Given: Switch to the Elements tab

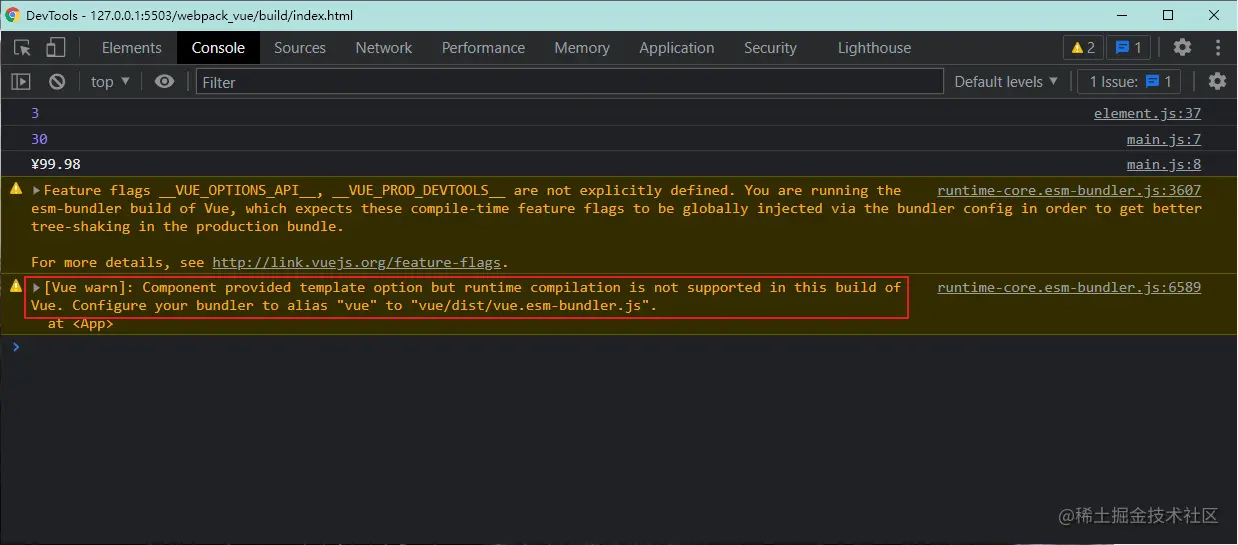Looking at the screenshot, I should [x=131, y=48].
